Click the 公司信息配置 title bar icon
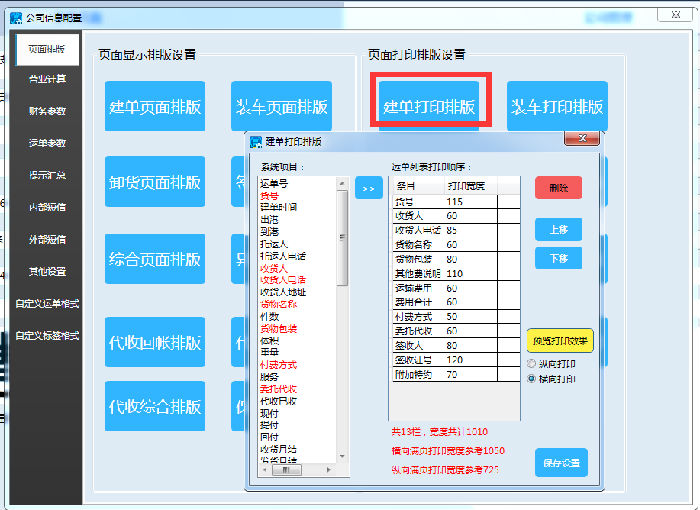700x510 pixels. pos(16,17)
